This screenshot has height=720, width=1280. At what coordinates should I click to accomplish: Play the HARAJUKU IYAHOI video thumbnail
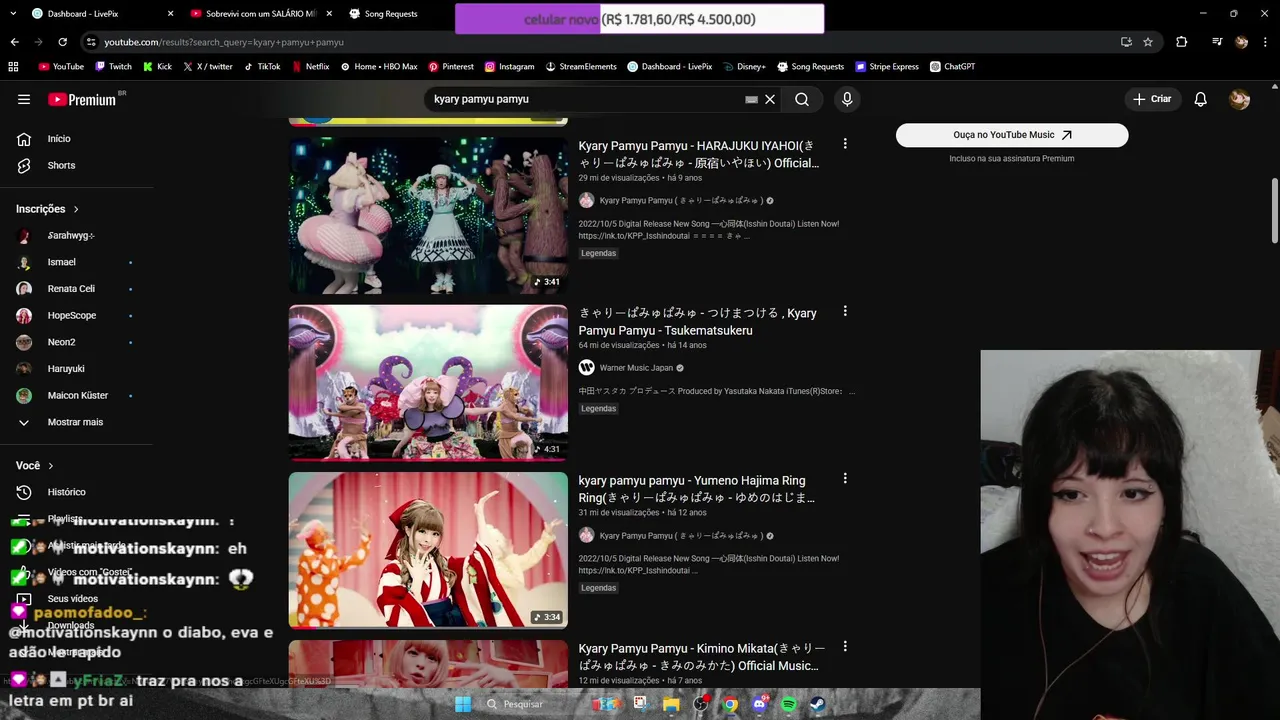(428, 215)
